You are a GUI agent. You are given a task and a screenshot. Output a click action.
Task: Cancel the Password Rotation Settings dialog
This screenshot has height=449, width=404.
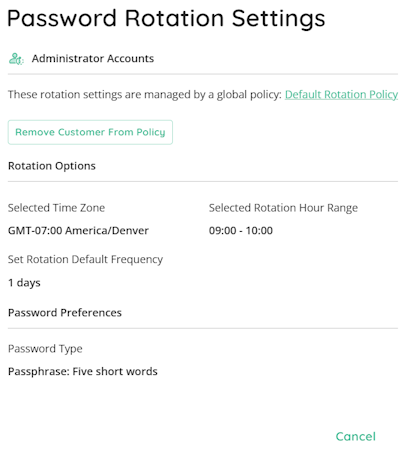tap(355, 436)
